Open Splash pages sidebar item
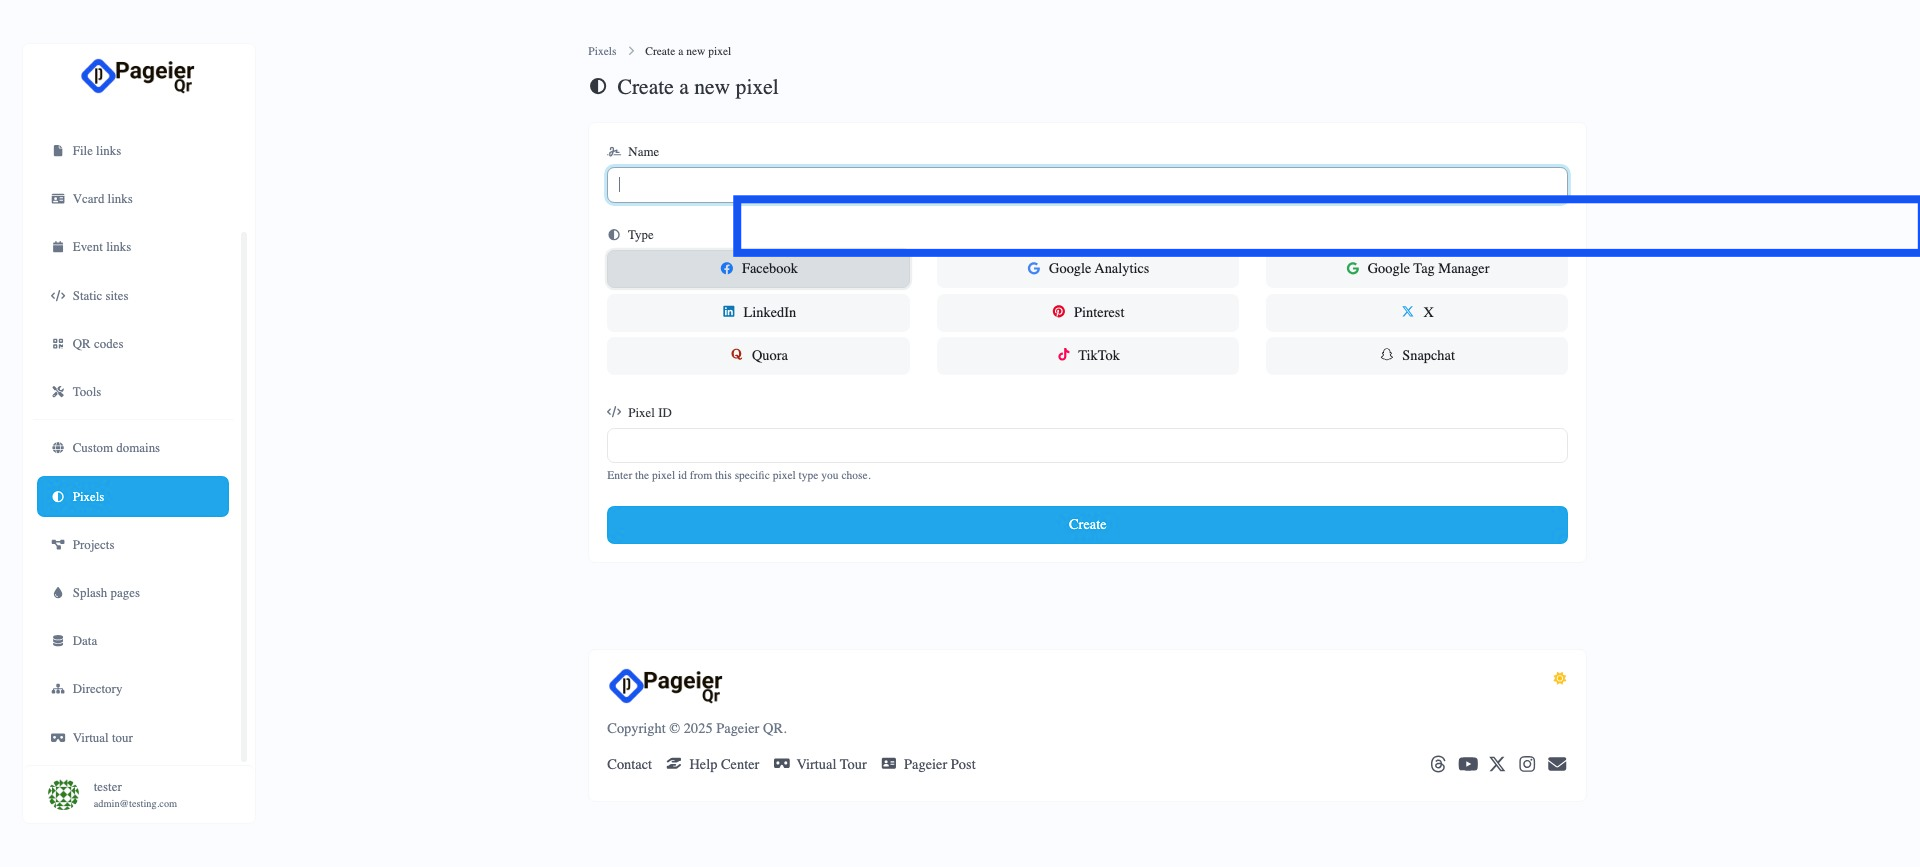This screenshot has height=867, width=1920. [106, 593]
